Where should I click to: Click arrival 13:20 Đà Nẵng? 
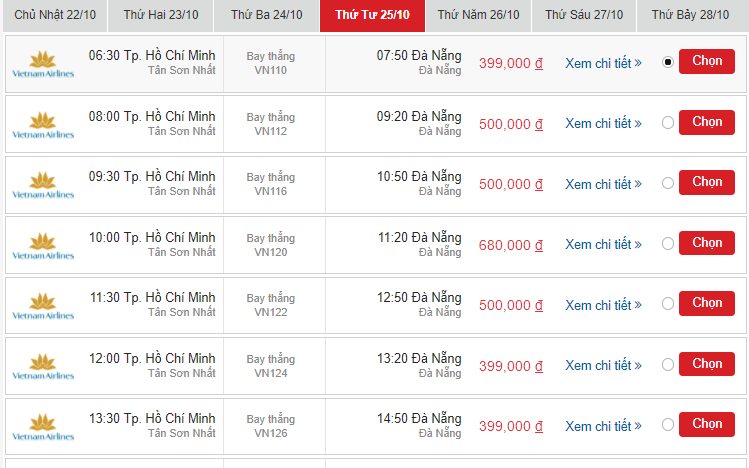click(419, 359)
